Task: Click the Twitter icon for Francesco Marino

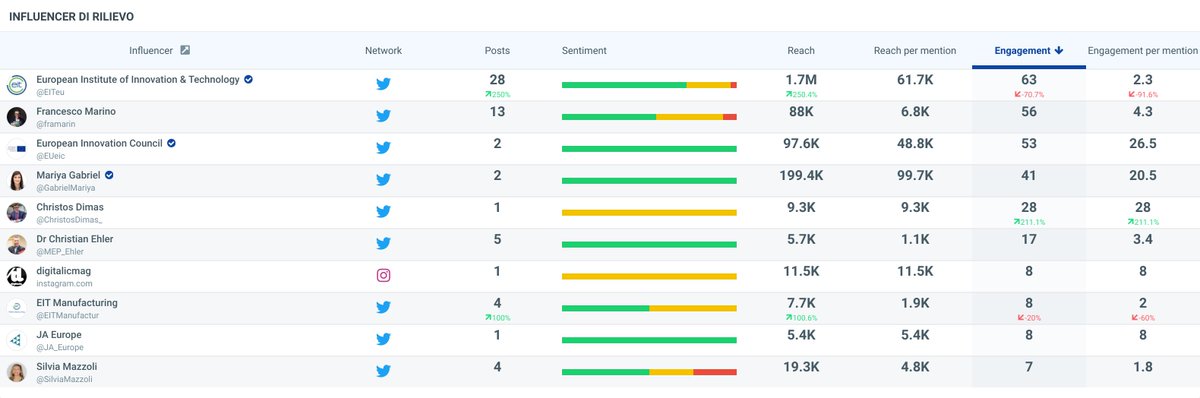Action: 383,116
